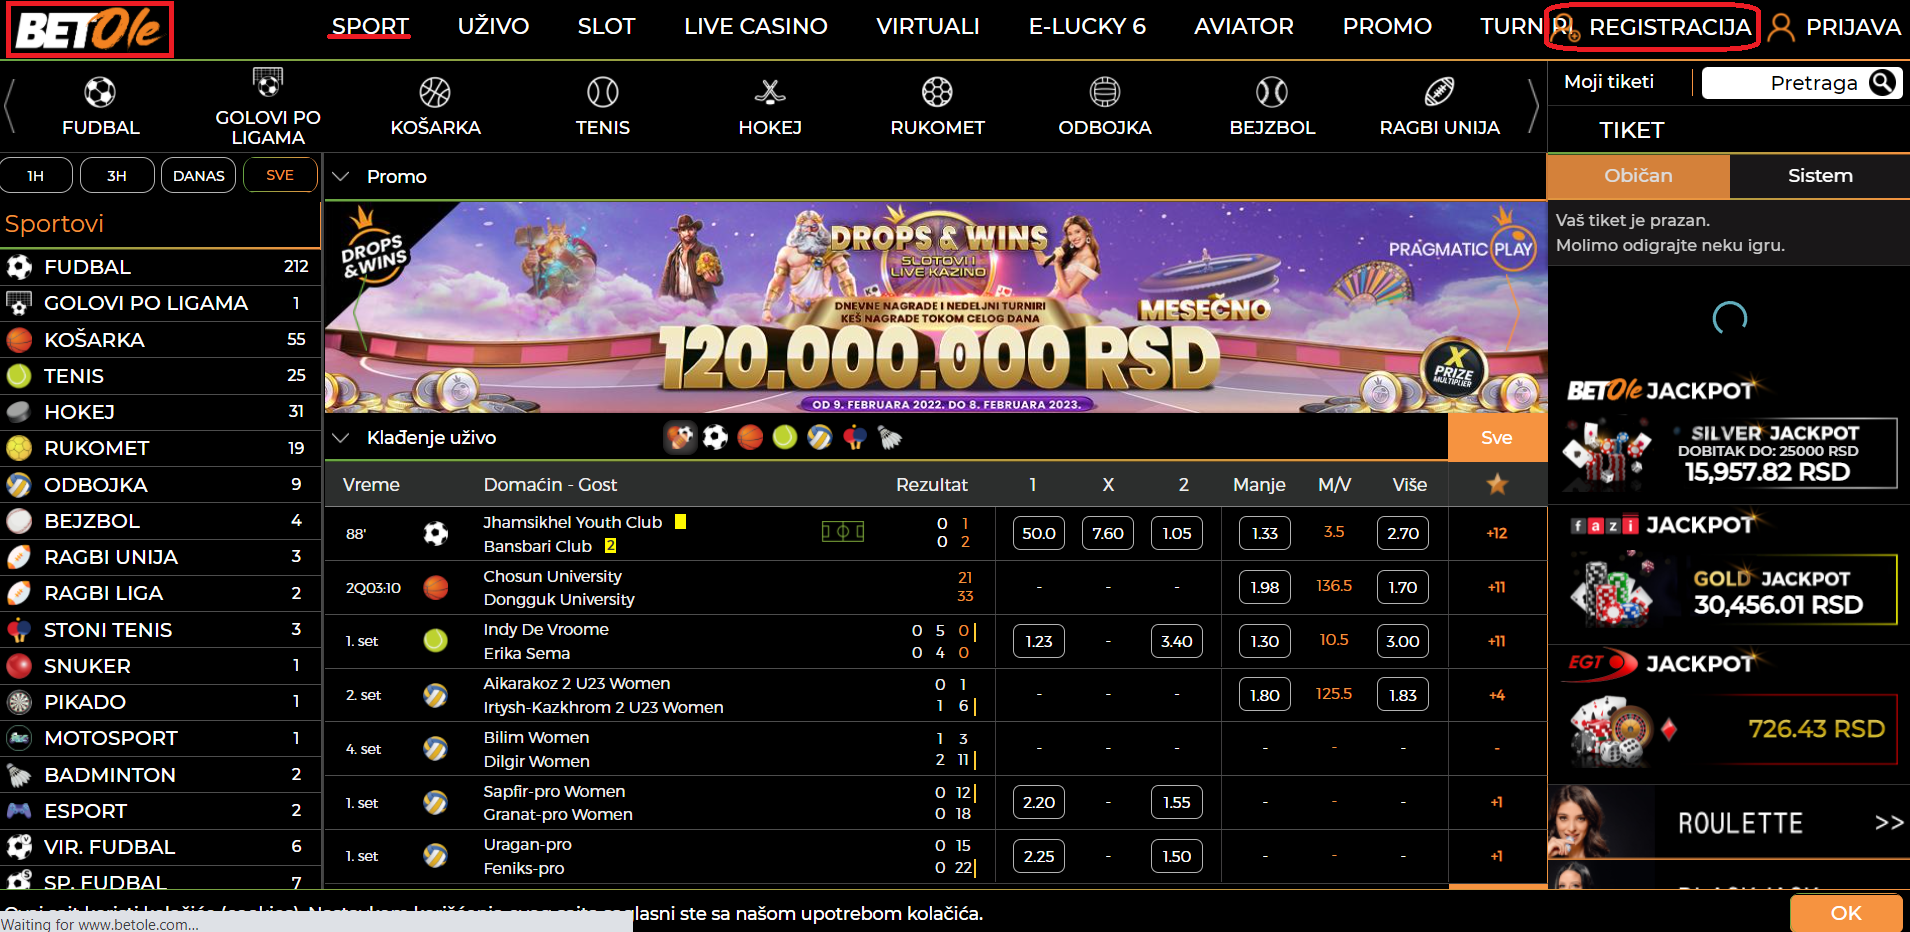
Task: Open PROMO top menu
Action: pos(1387,27)
